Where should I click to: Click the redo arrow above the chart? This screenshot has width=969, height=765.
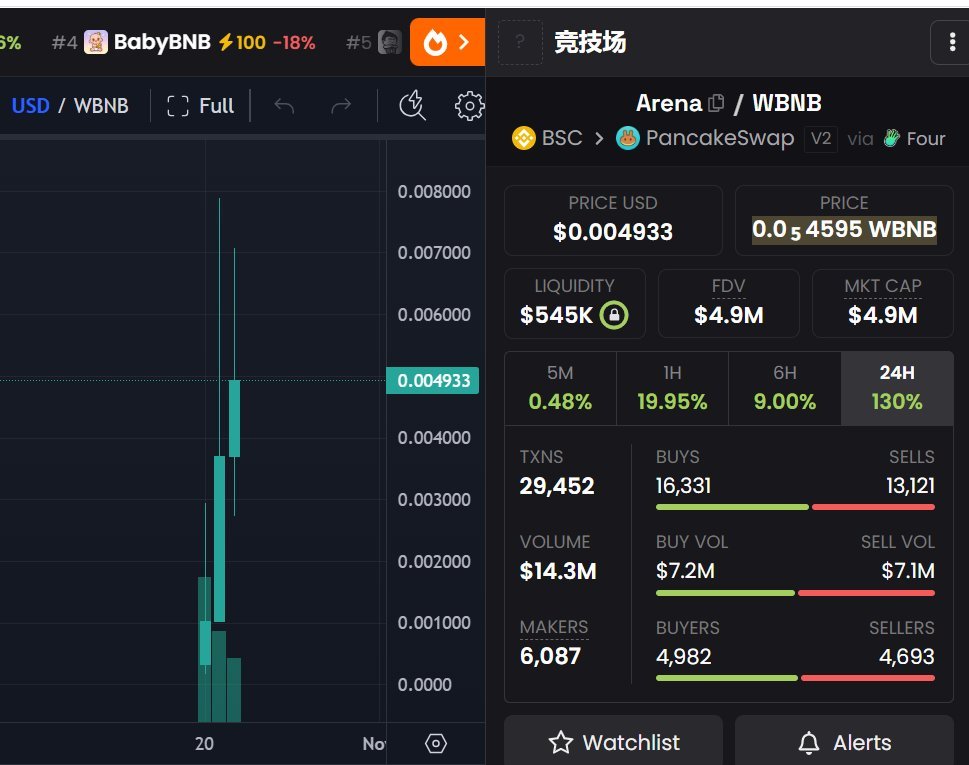pyautogui.click(x=340, y=105)
